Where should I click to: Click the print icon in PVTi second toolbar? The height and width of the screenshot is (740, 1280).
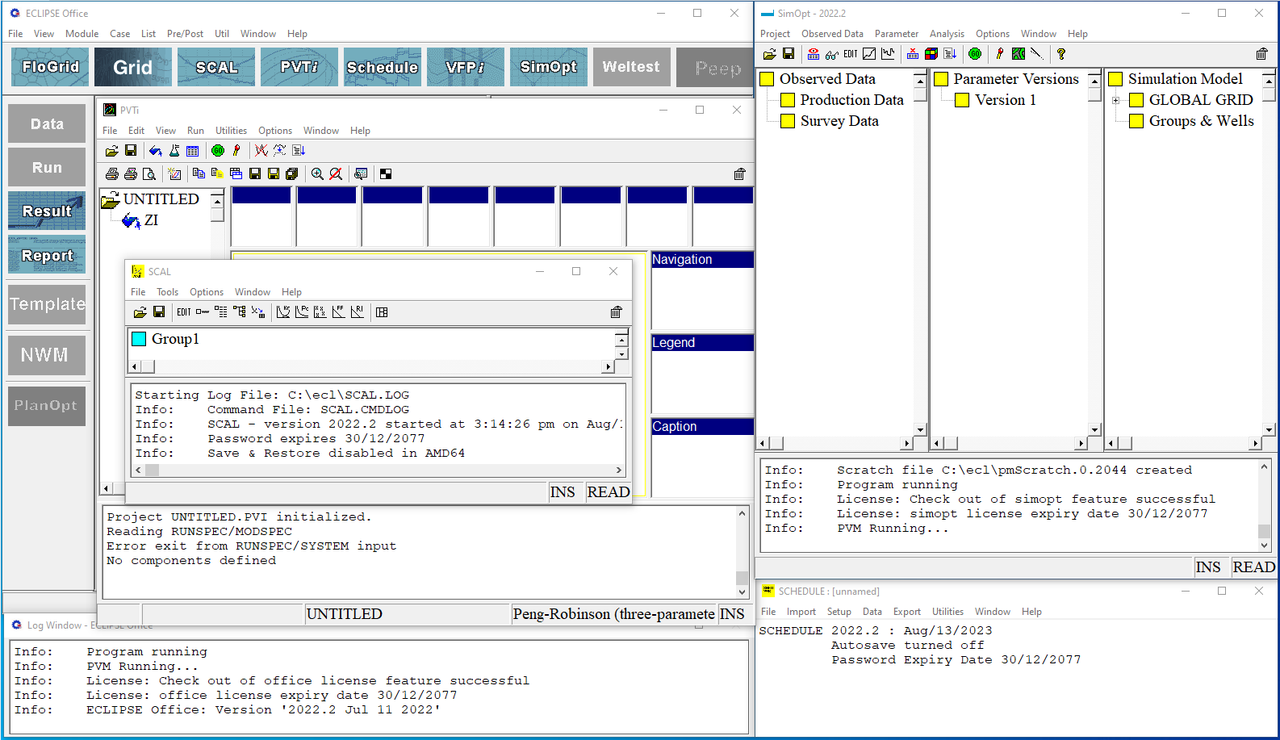(112, 174)
